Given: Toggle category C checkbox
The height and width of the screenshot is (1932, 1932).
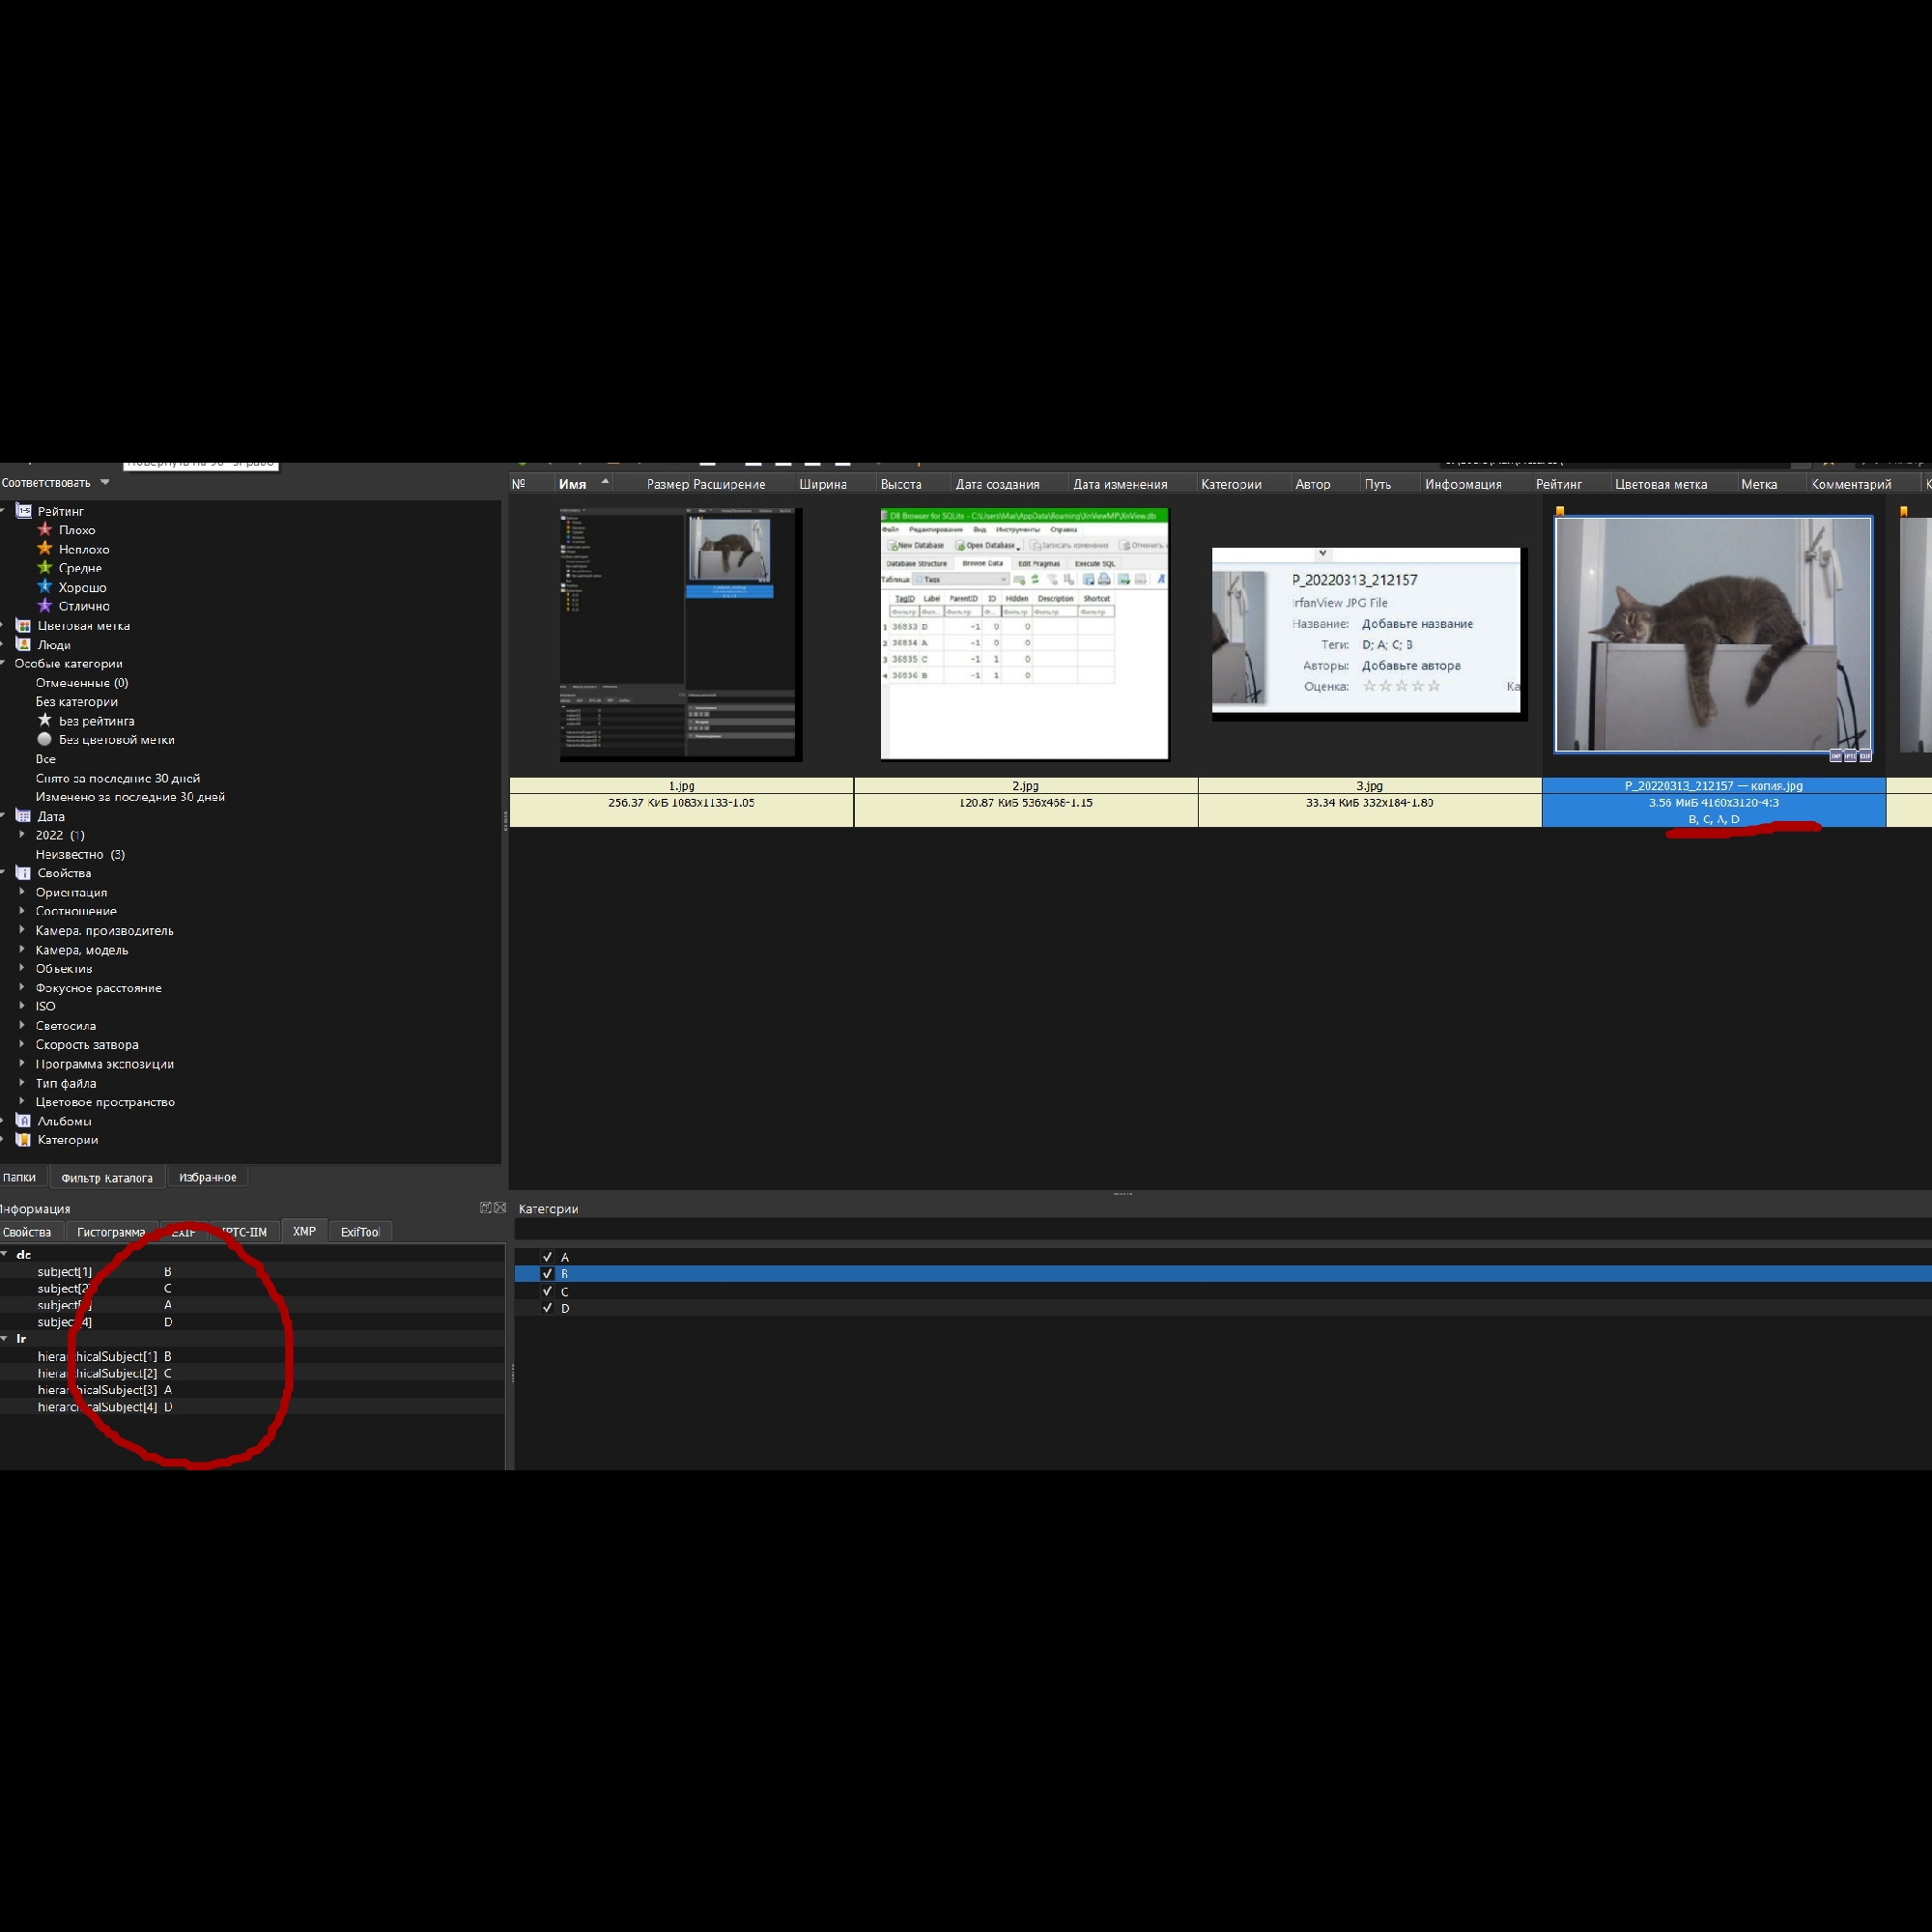Looking at the screenshot, I should click(x=547, y=1291).
